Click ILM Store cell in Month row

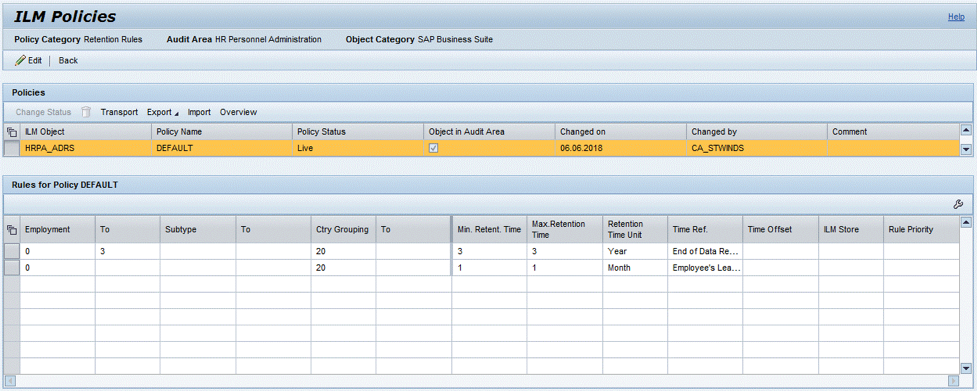click(851, 268)
